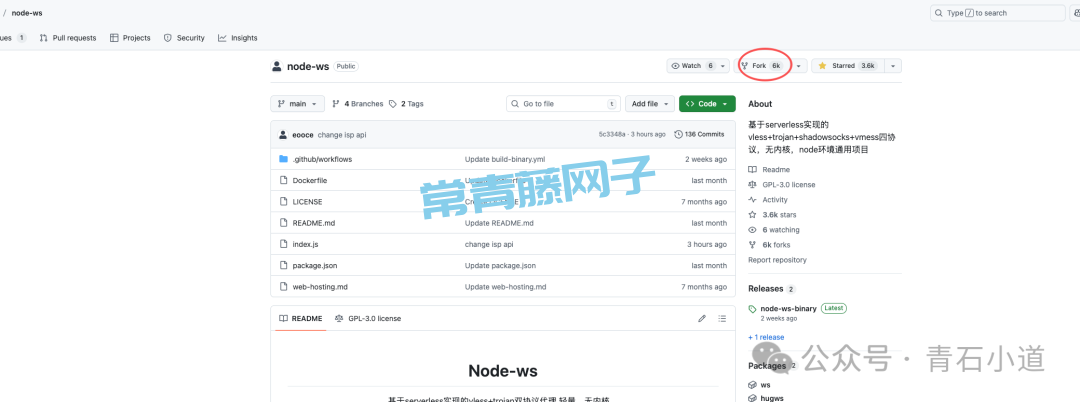Switch to the README tab
The image size is (1080, 402).
click(x=300, y=319)
